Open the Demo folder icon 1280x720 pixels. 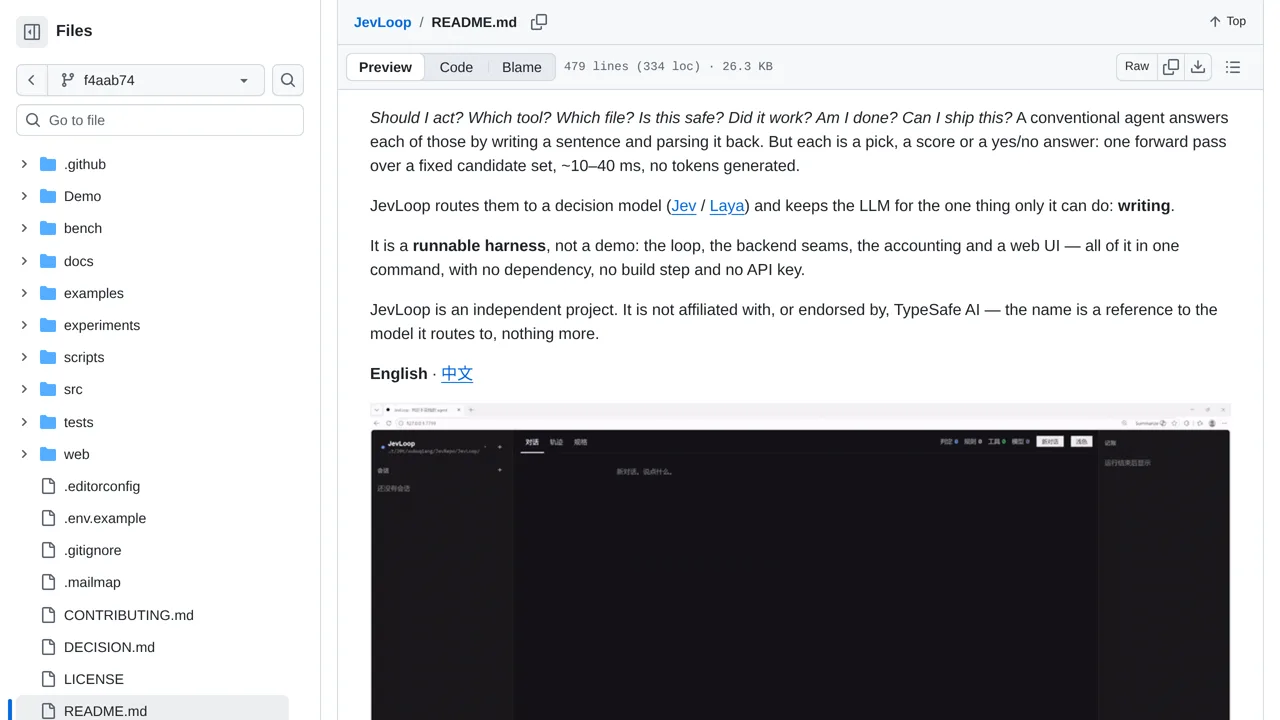click(48, 196)
